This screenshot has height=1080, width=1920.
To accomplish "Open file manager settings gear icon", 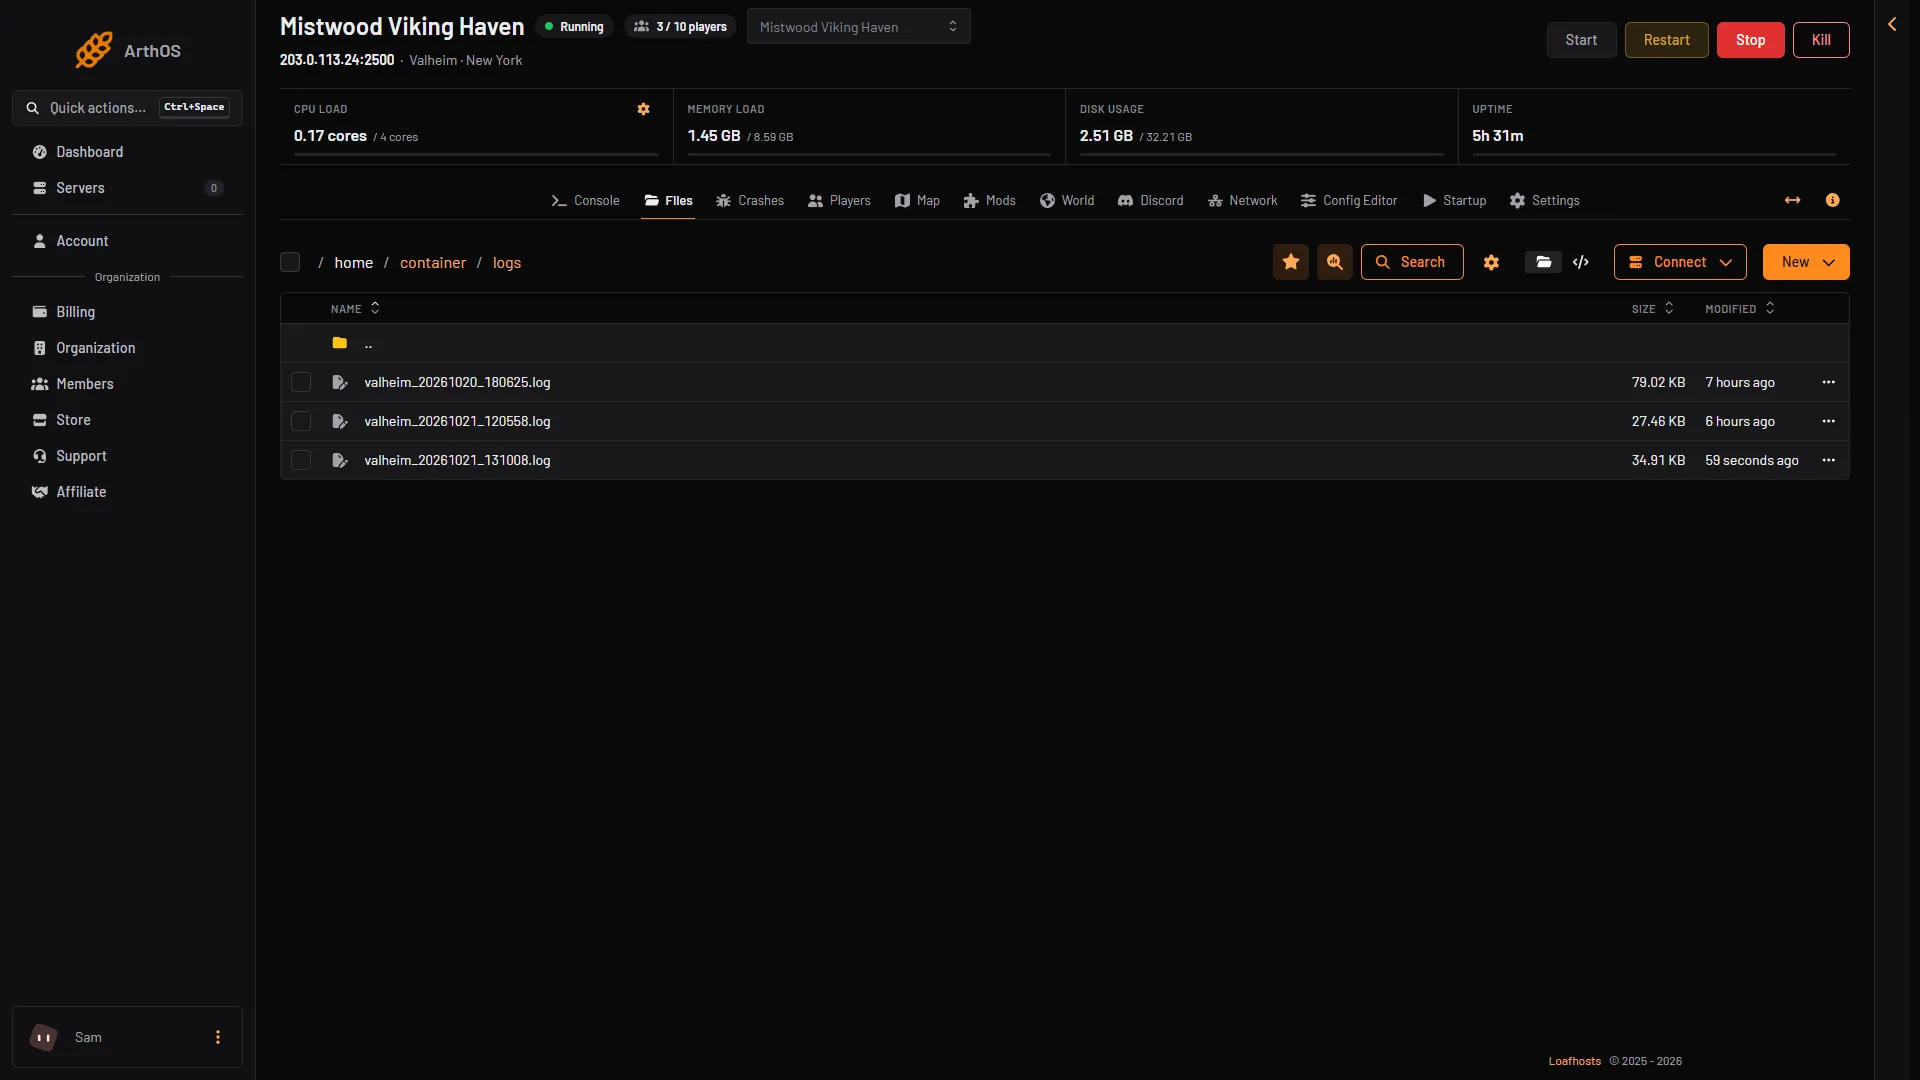I will pyautogui.click(x=1491, y=262).
